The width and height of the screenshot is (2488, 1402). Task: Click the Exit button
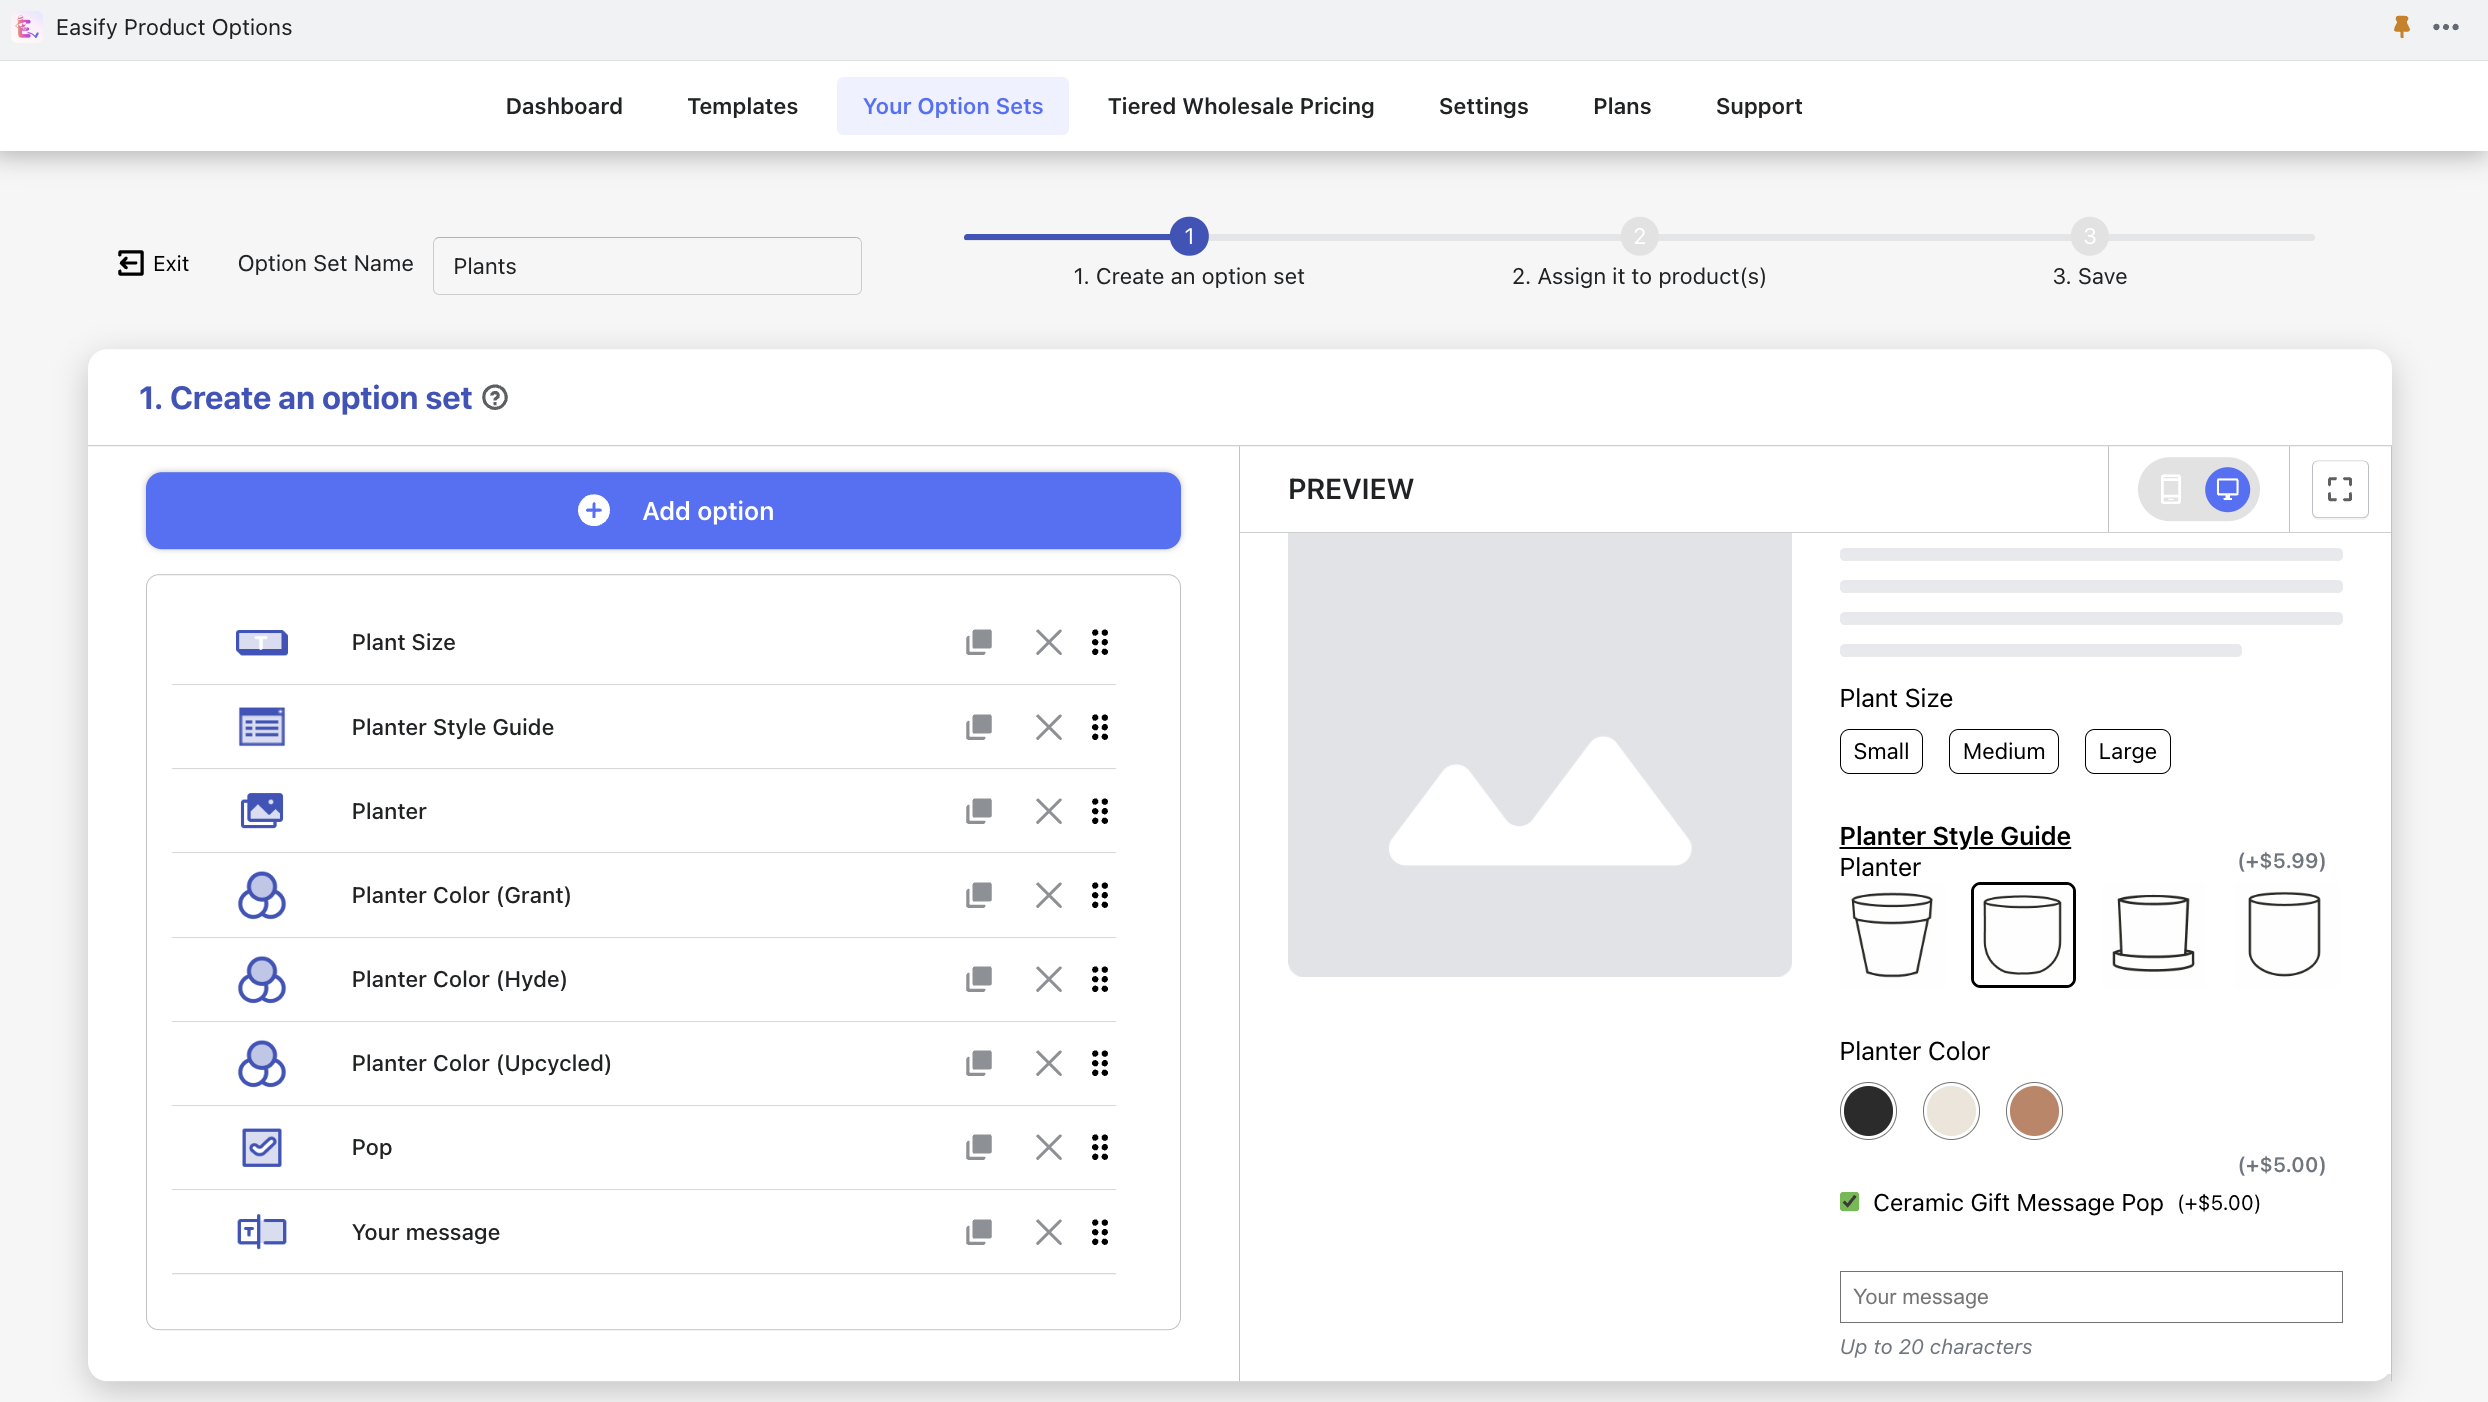[152, 262]
